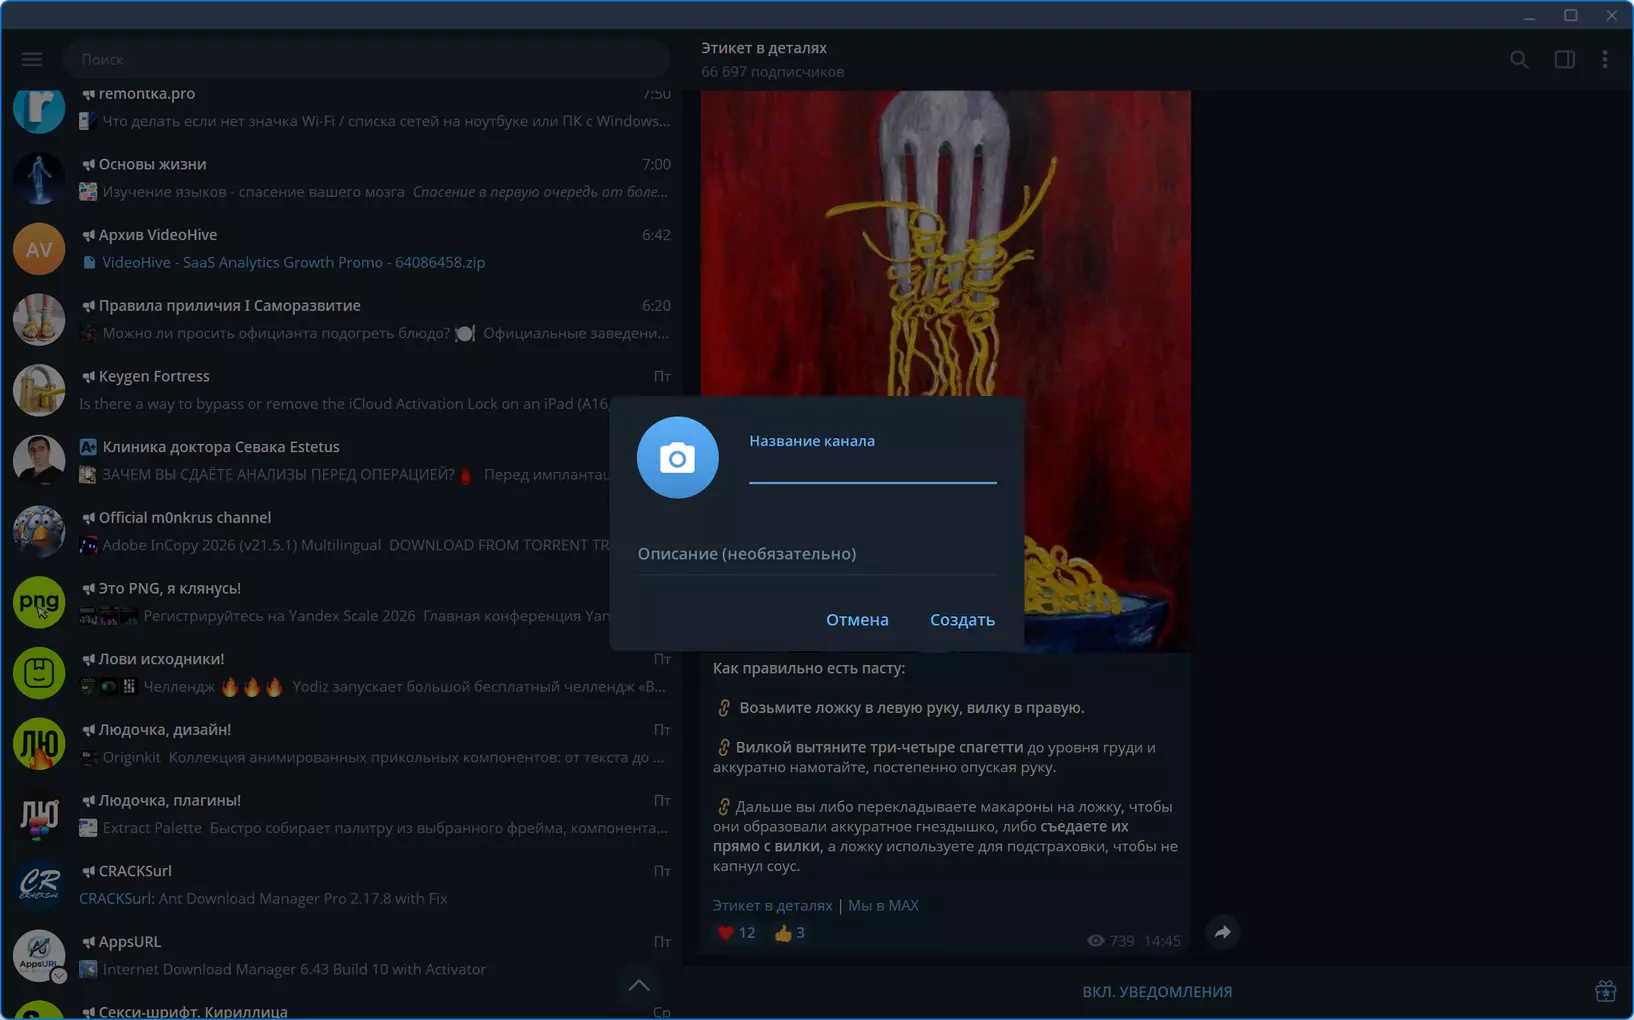Cancel the channel creation dialog
This screenshot has height=1020, width=1634.
pyautogui.click(x=857, y=620)
